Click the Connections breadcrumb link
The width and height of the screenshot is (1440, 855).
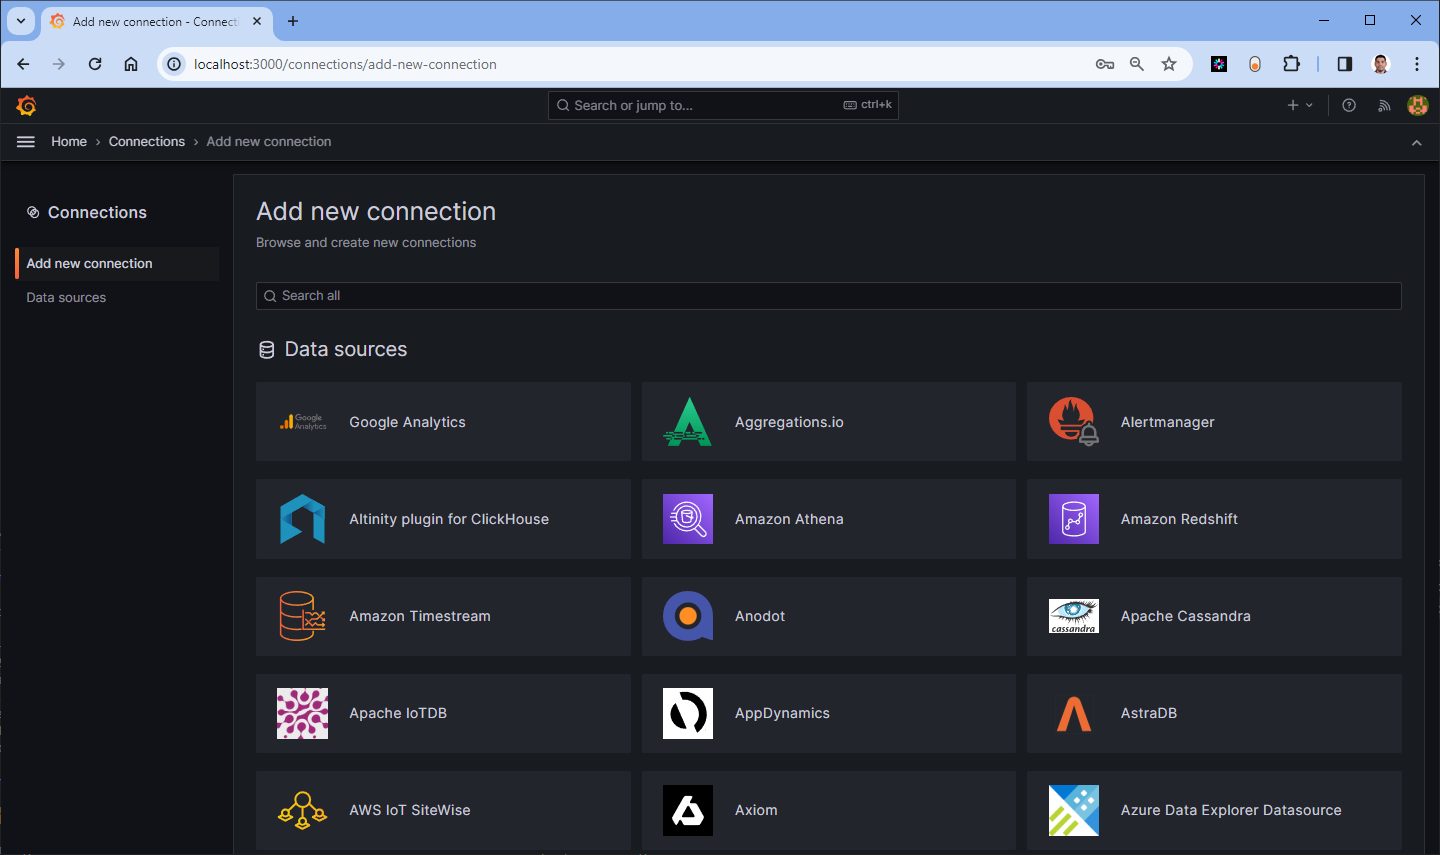(x=147, y=142)
